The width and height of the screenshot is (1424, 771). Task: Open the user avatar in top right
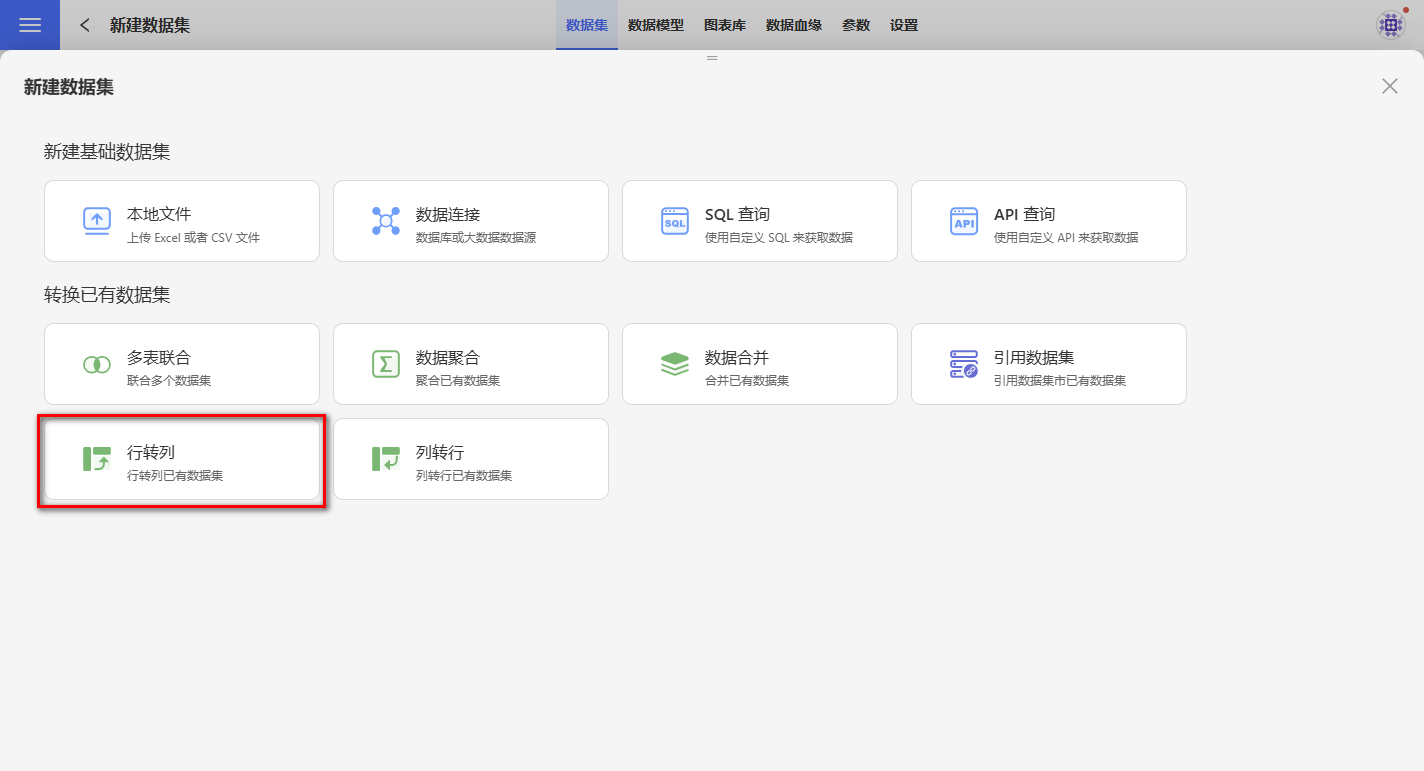1391,25
